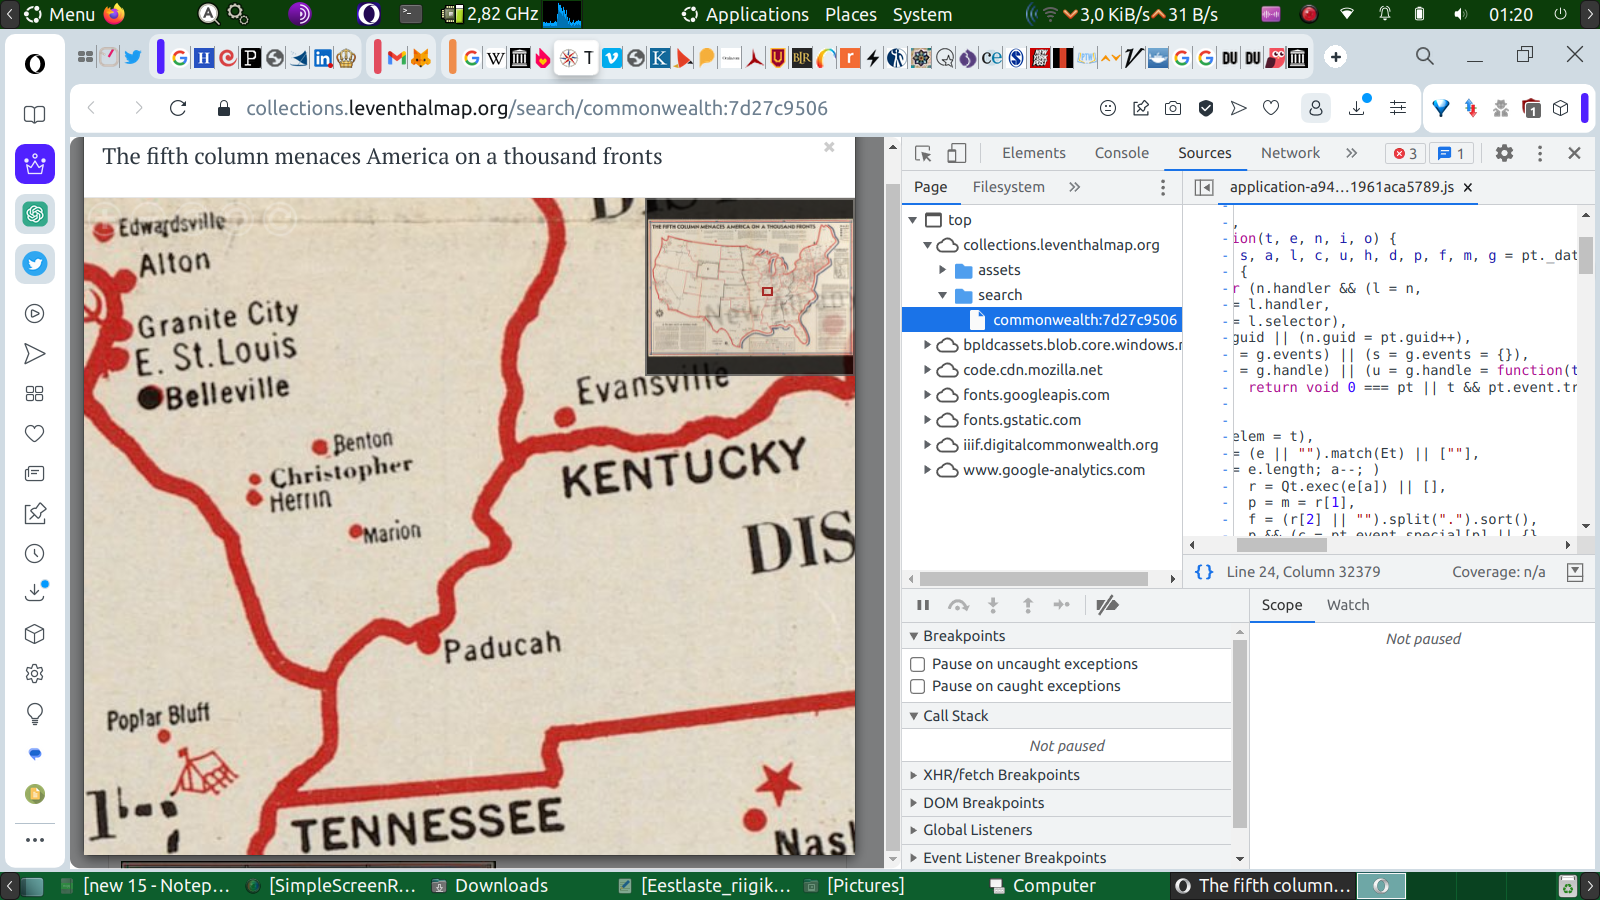This screenshot has width=1600, height=900.
Task: Enable Pause on caught exceptions
Action: tap(917, 686)
